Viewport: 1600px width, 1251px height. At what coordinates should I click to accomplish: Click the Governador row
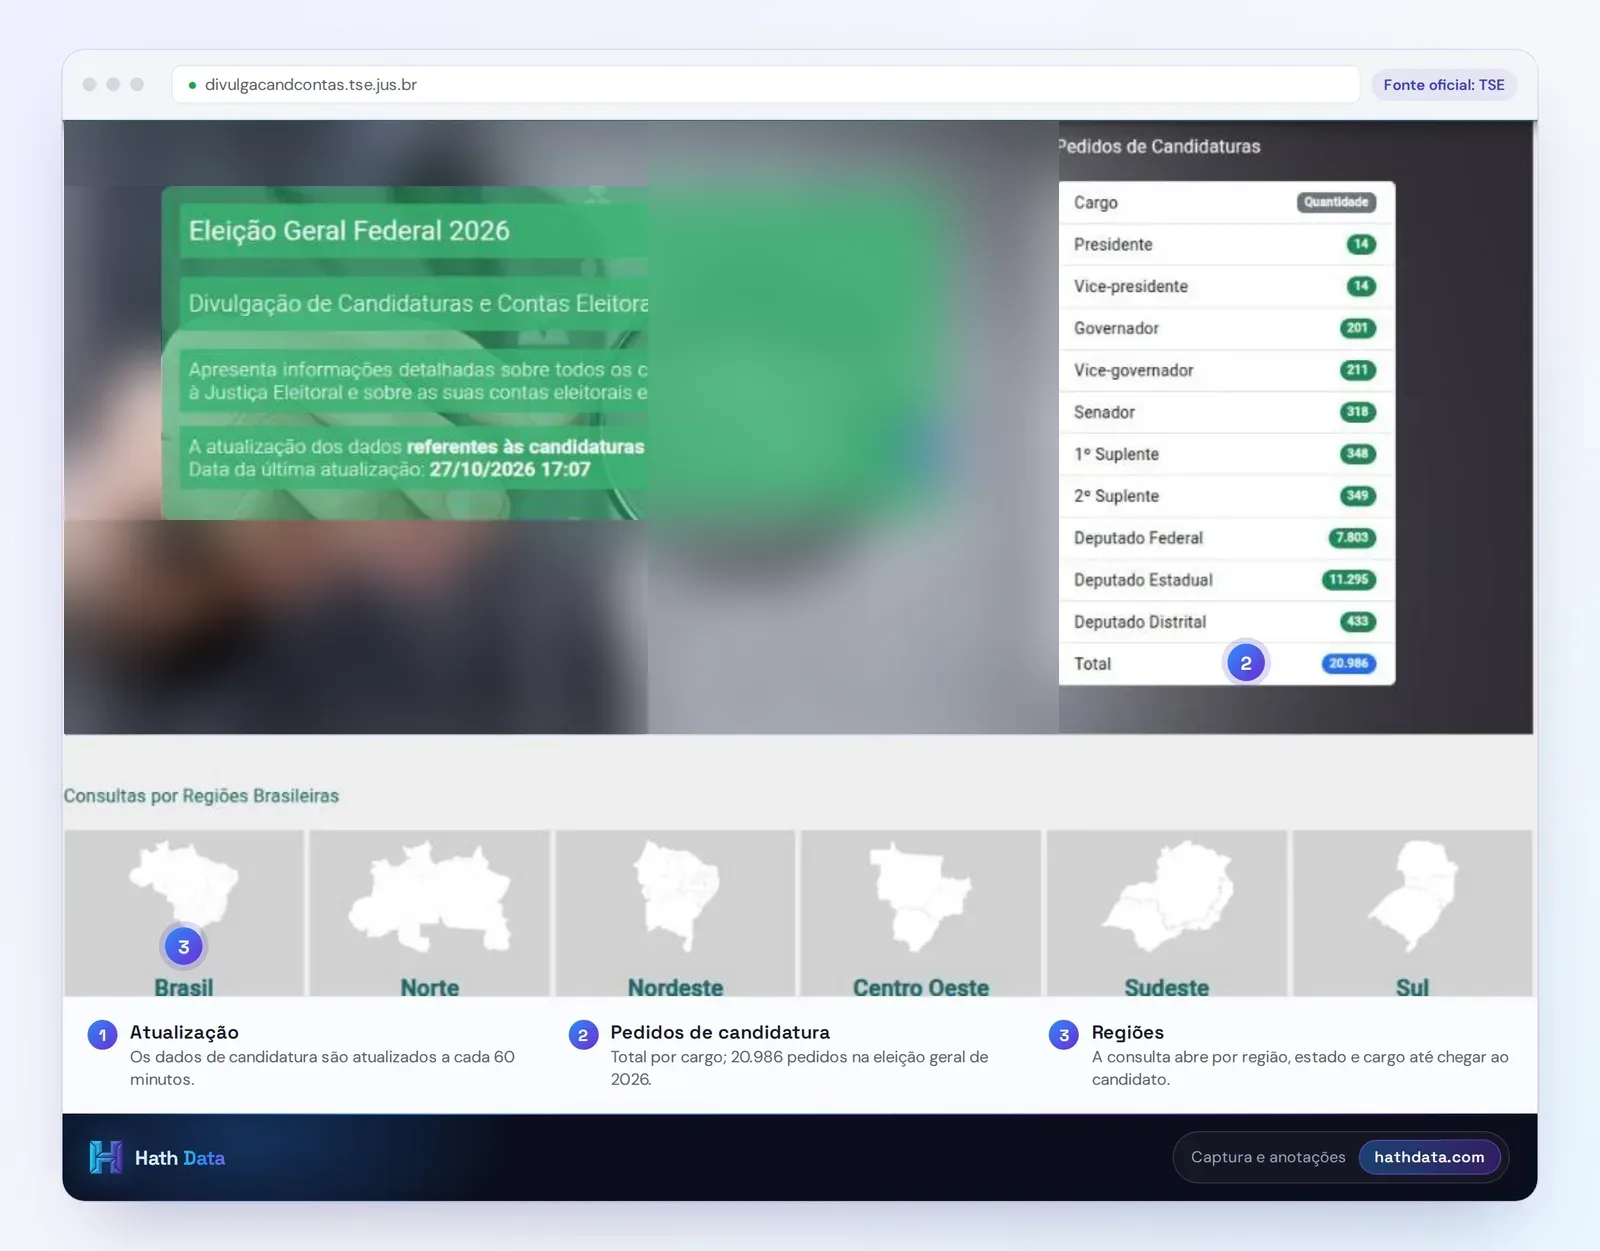point(1226,328)
